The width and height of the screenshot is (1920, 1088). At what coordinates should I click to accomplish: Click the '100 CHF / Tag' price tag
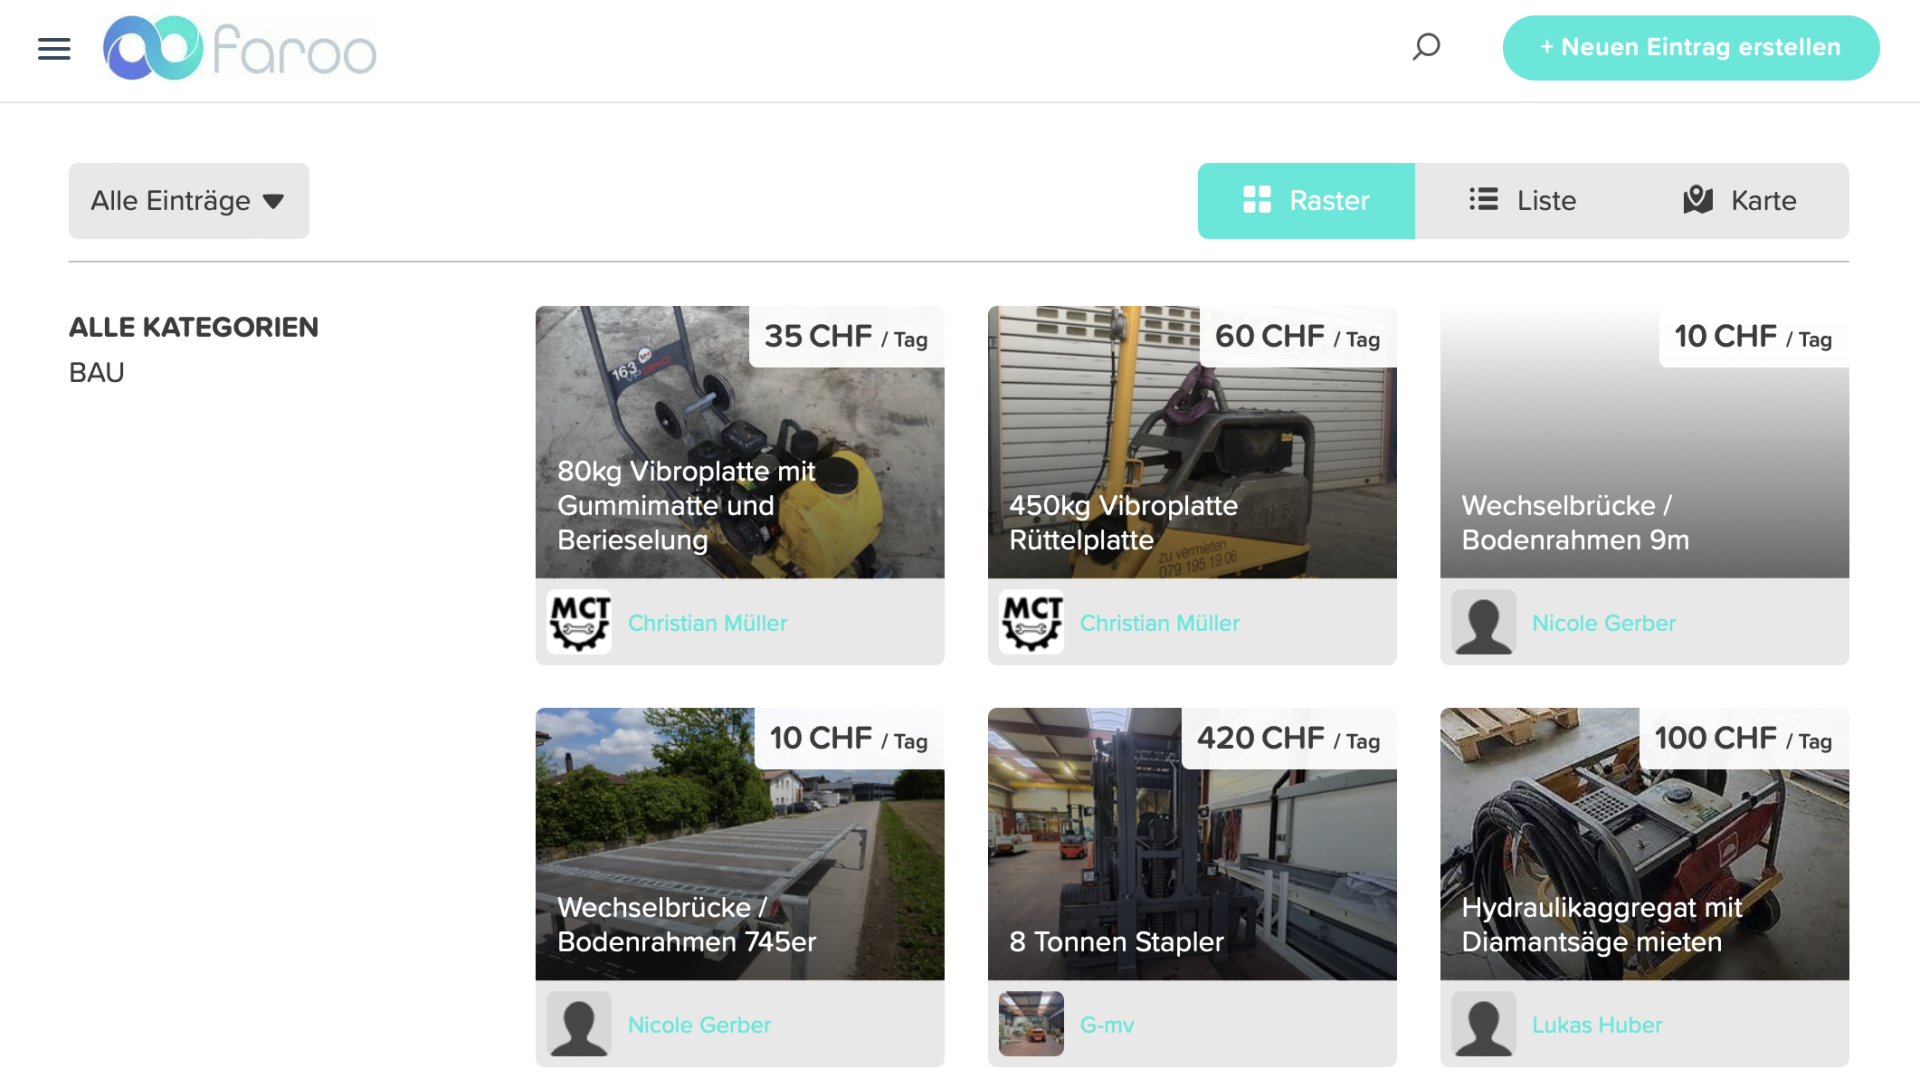click(1743, 739)
